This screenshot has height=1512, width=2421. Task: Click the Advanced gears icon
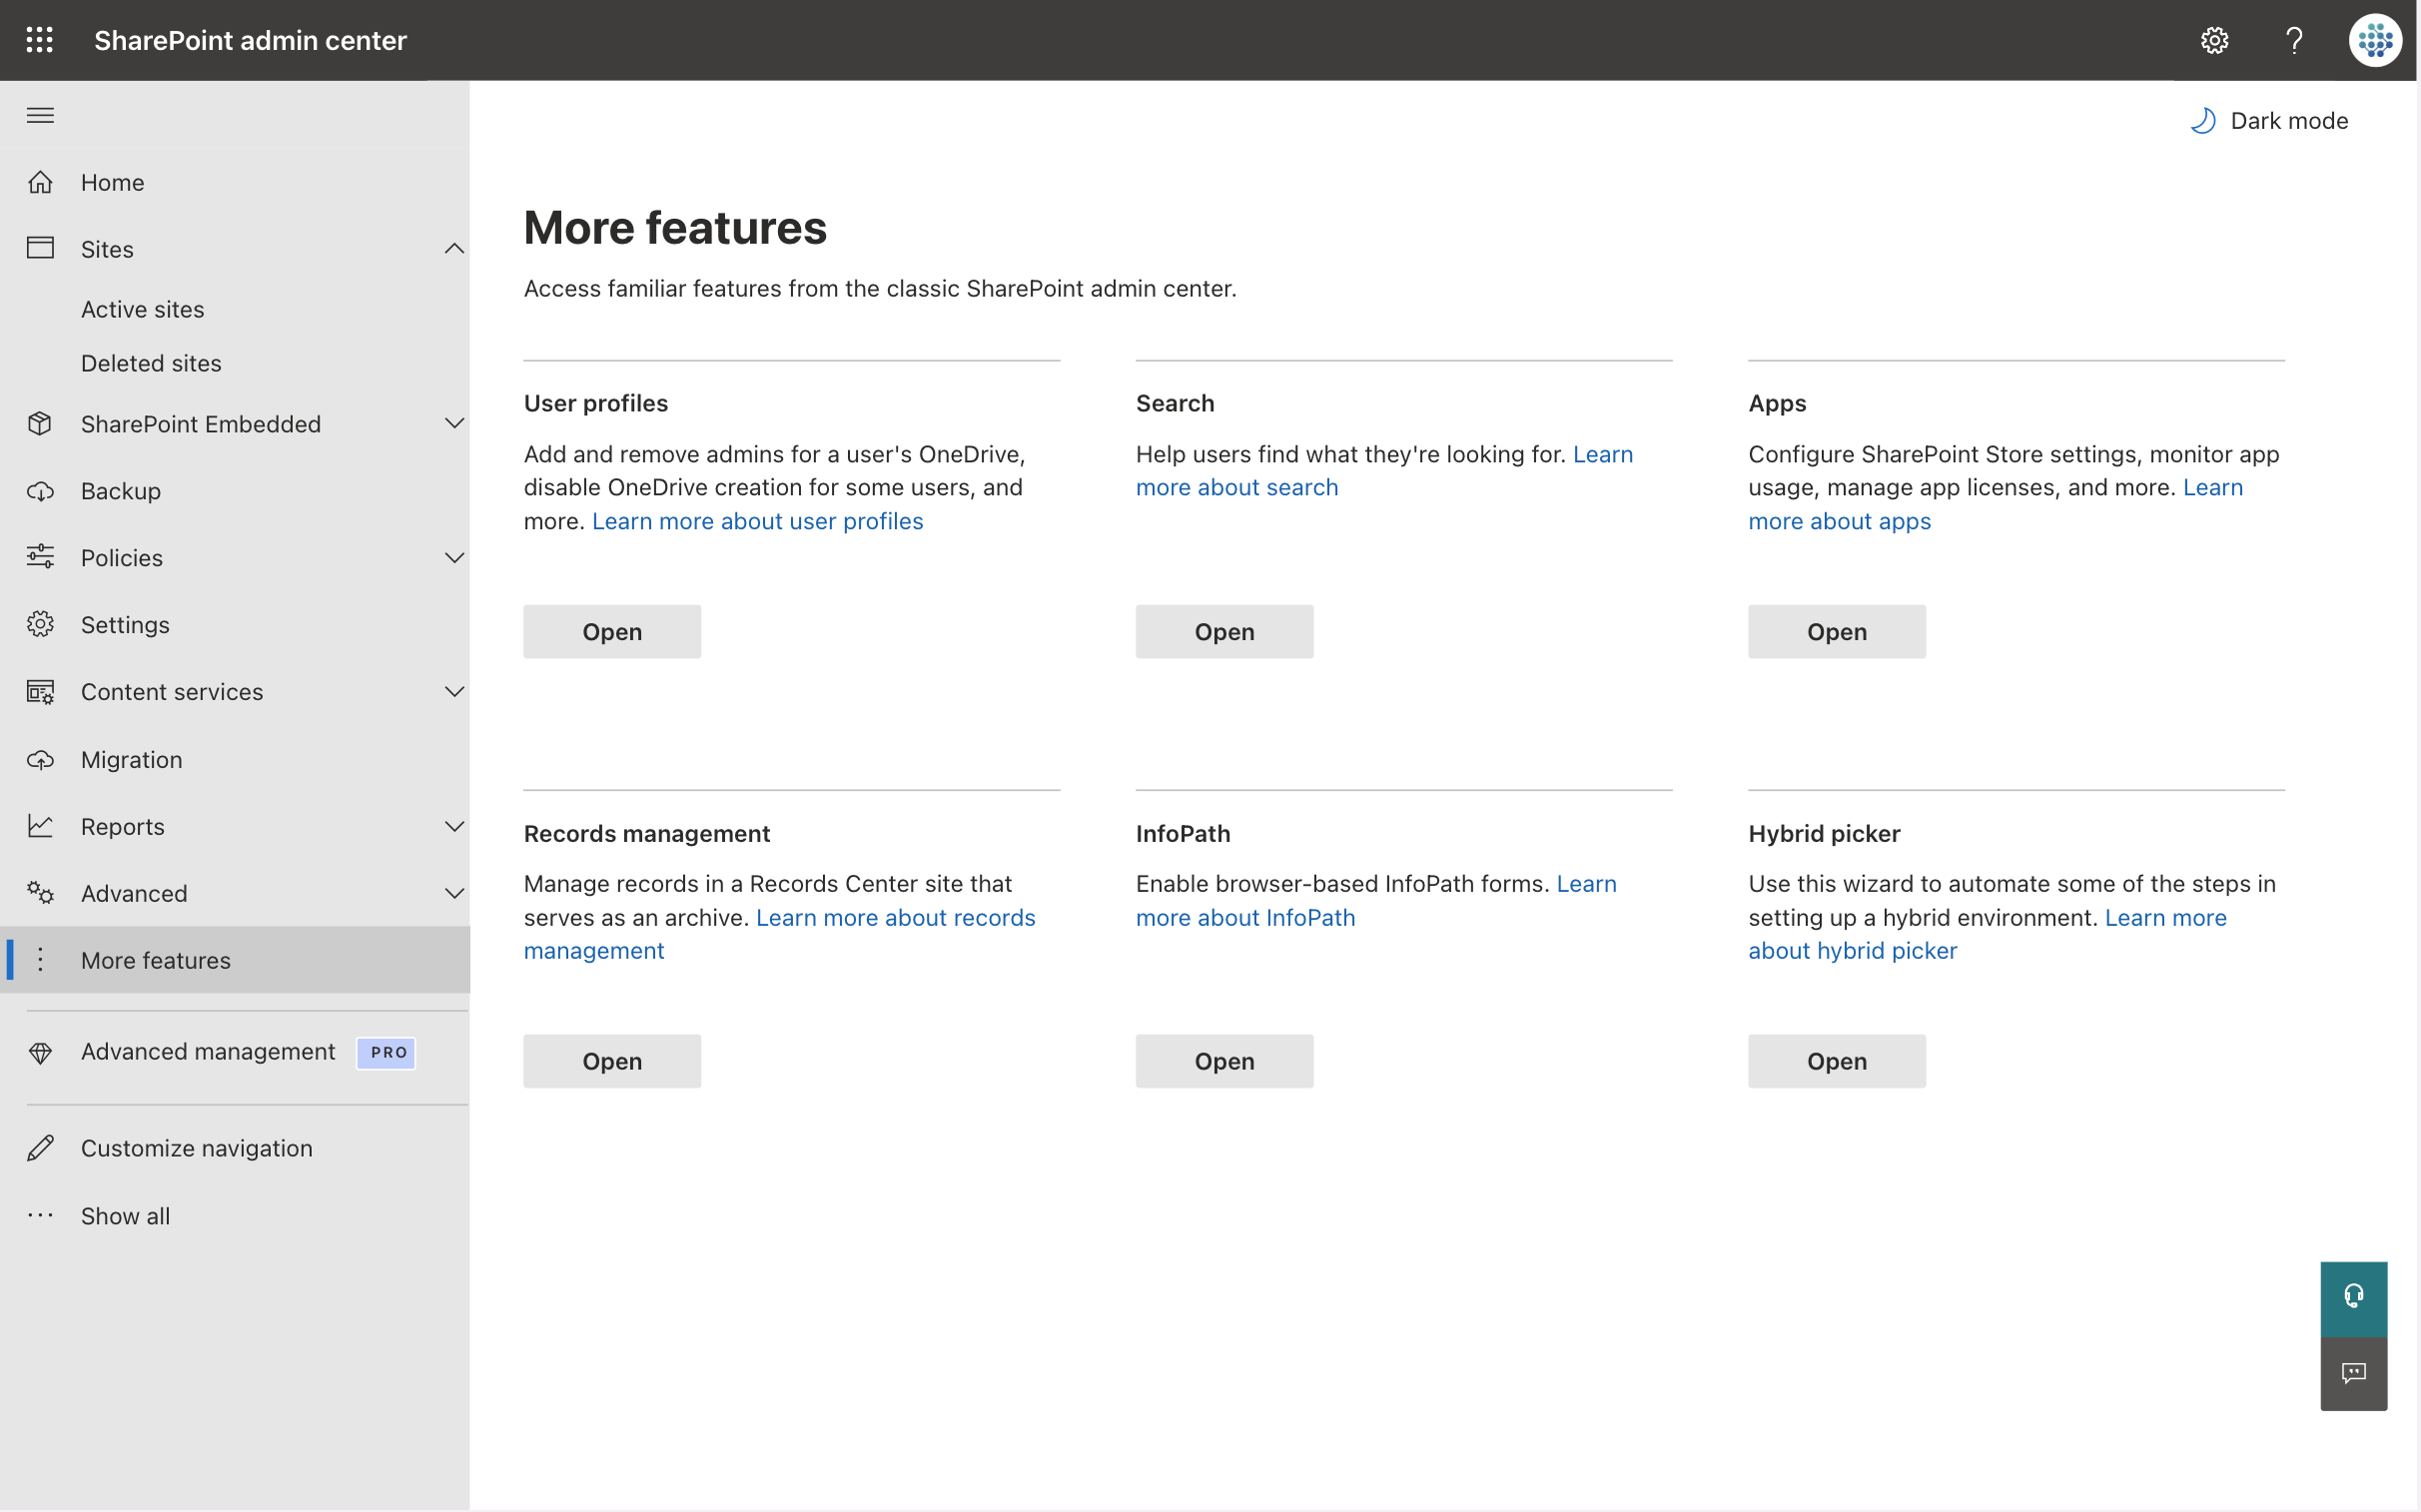point(40,893)
